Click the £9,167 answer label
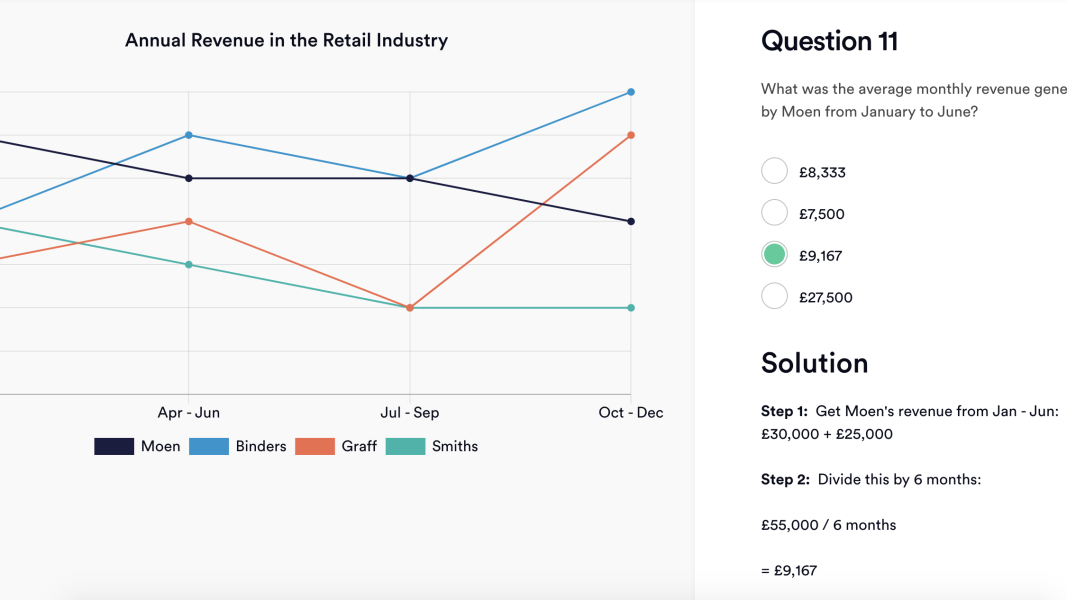Image resolution: width=1067 pixels, height=600 pixels. 821,256
